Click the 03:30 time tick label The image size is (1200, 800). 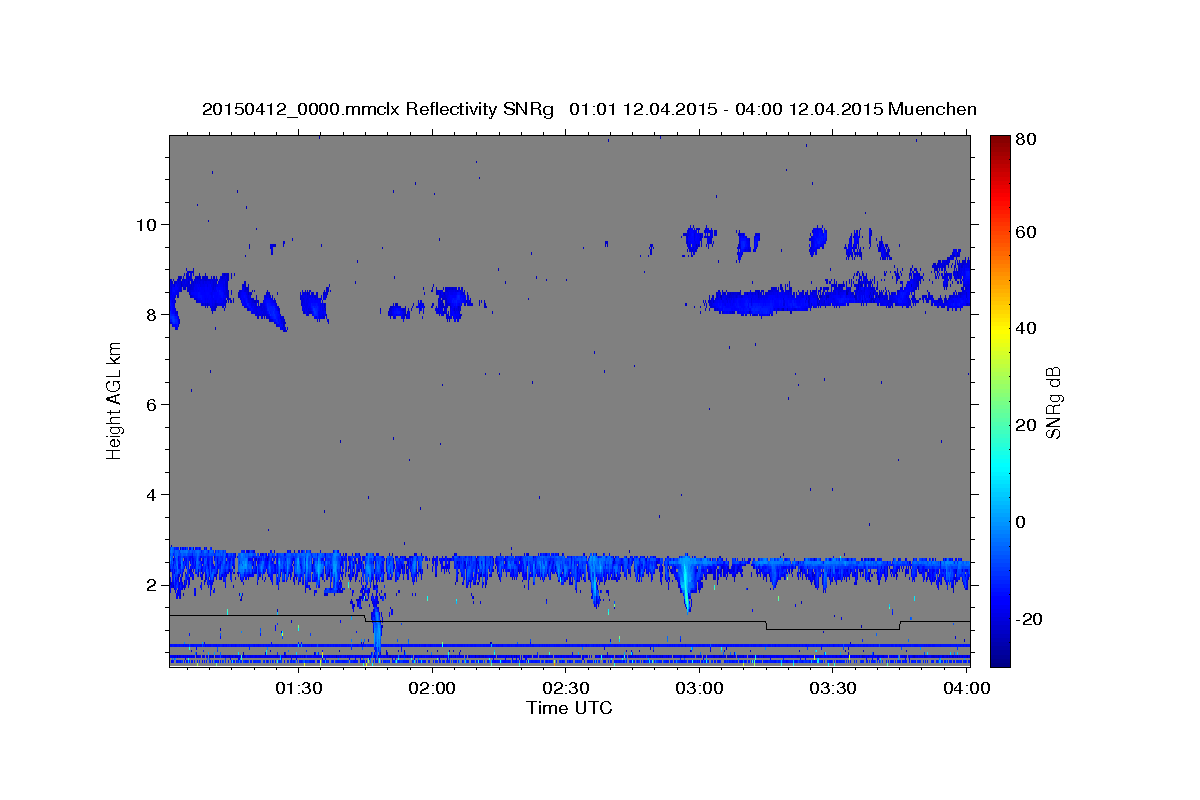[x=833, y=688]
